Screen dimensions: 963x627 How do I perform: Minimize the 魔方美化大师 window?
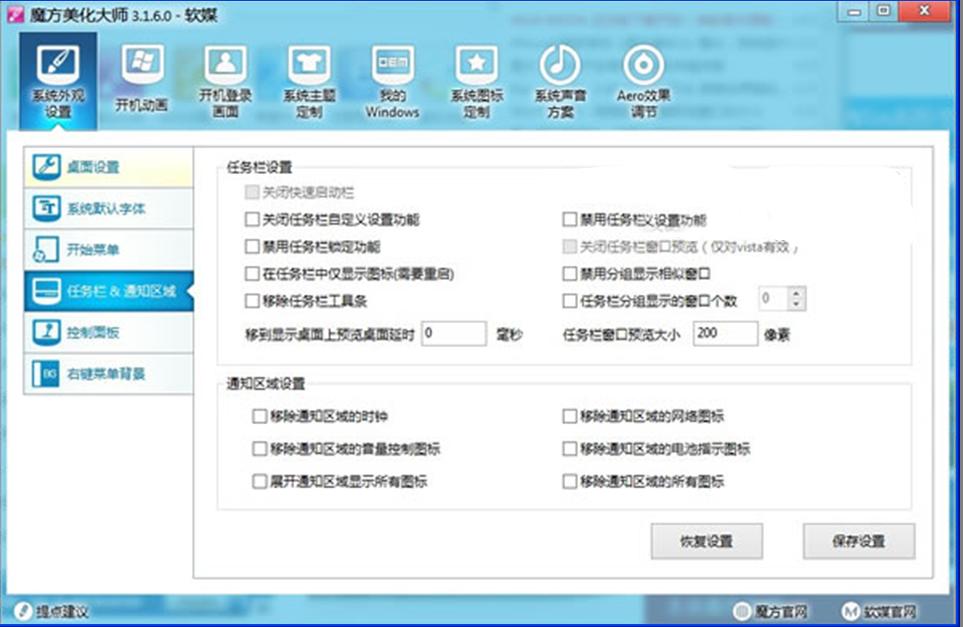point(854,12)
